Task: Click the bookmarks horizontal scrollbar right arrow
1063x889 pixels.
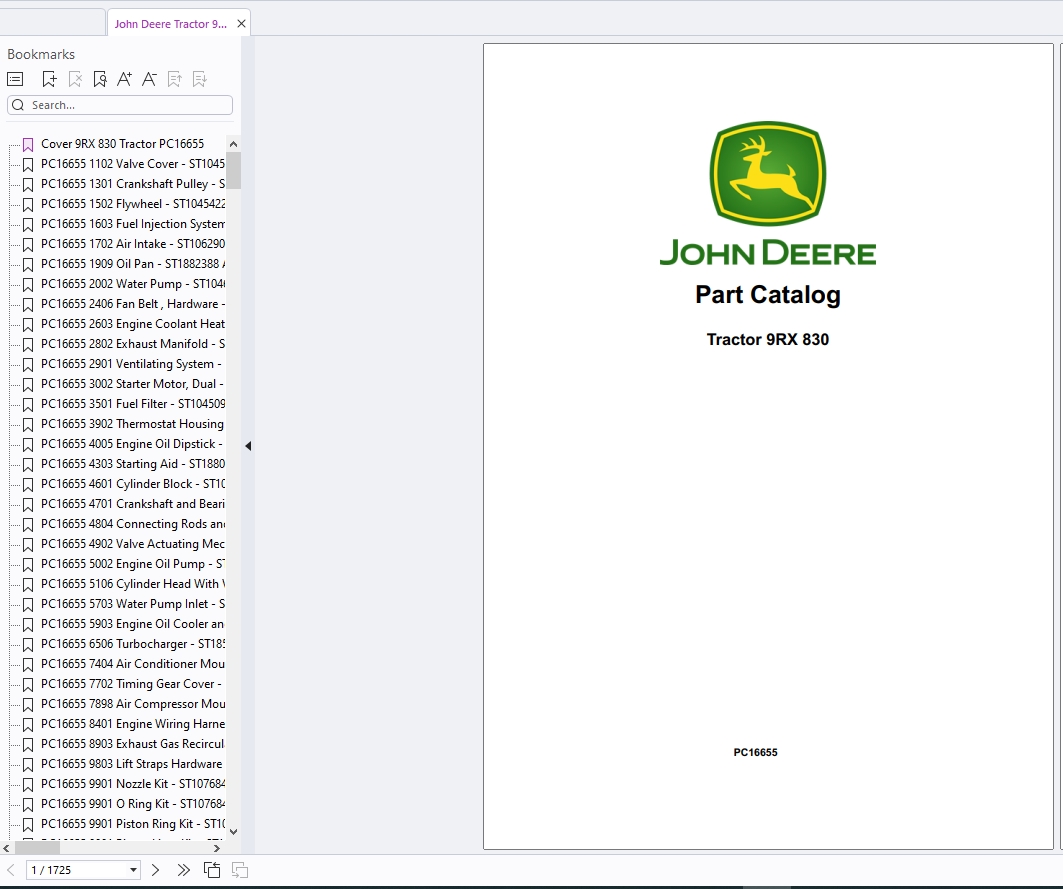Action: coord(216,848)
